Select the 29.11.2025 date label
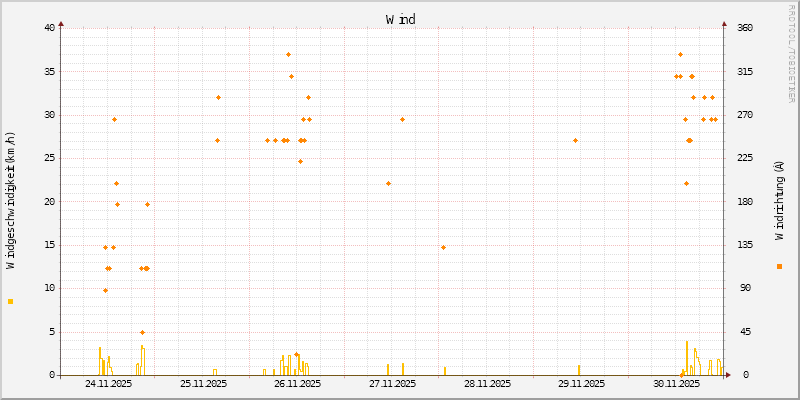The width and height of the screenshot is (800, 400). 581,383
